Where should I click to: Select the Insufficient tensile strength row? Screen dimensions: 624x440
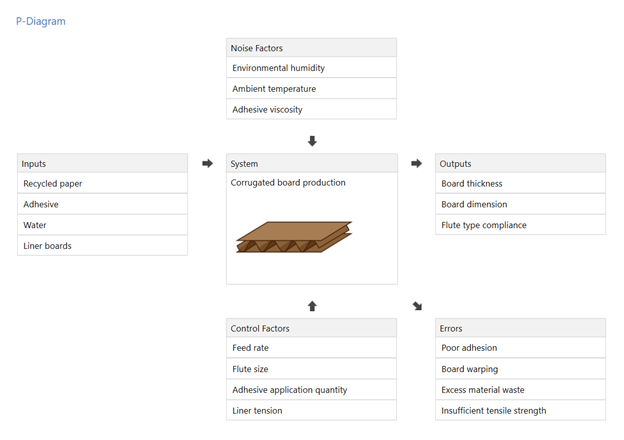click(520, 410)
